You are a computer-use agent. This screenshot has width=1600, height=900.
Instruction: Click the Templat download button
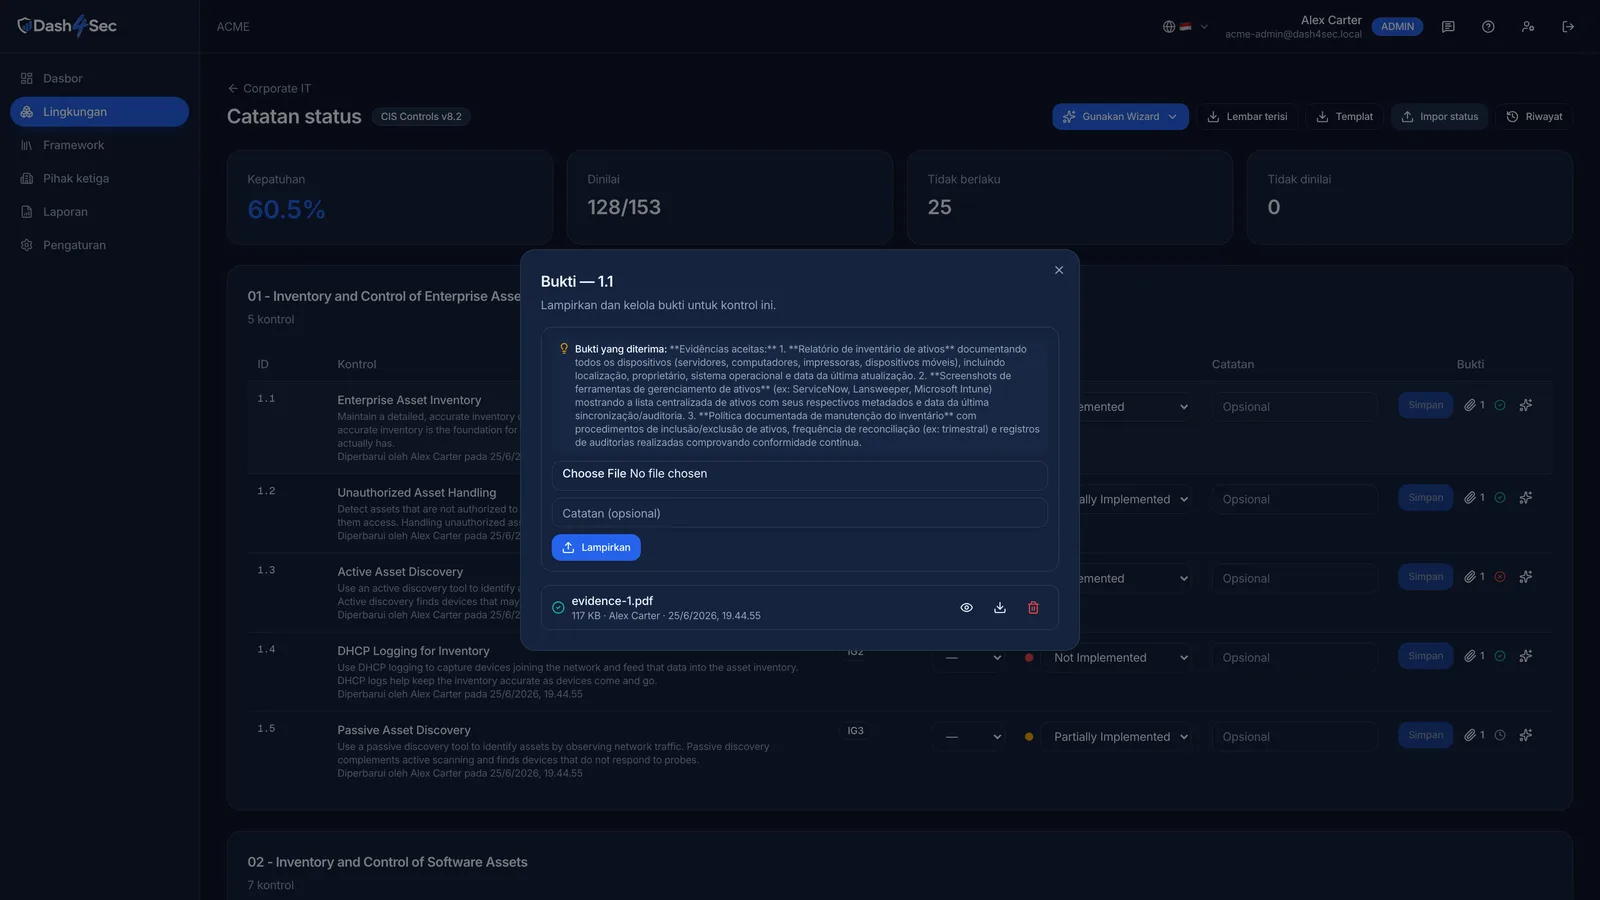click(1345, 117)
